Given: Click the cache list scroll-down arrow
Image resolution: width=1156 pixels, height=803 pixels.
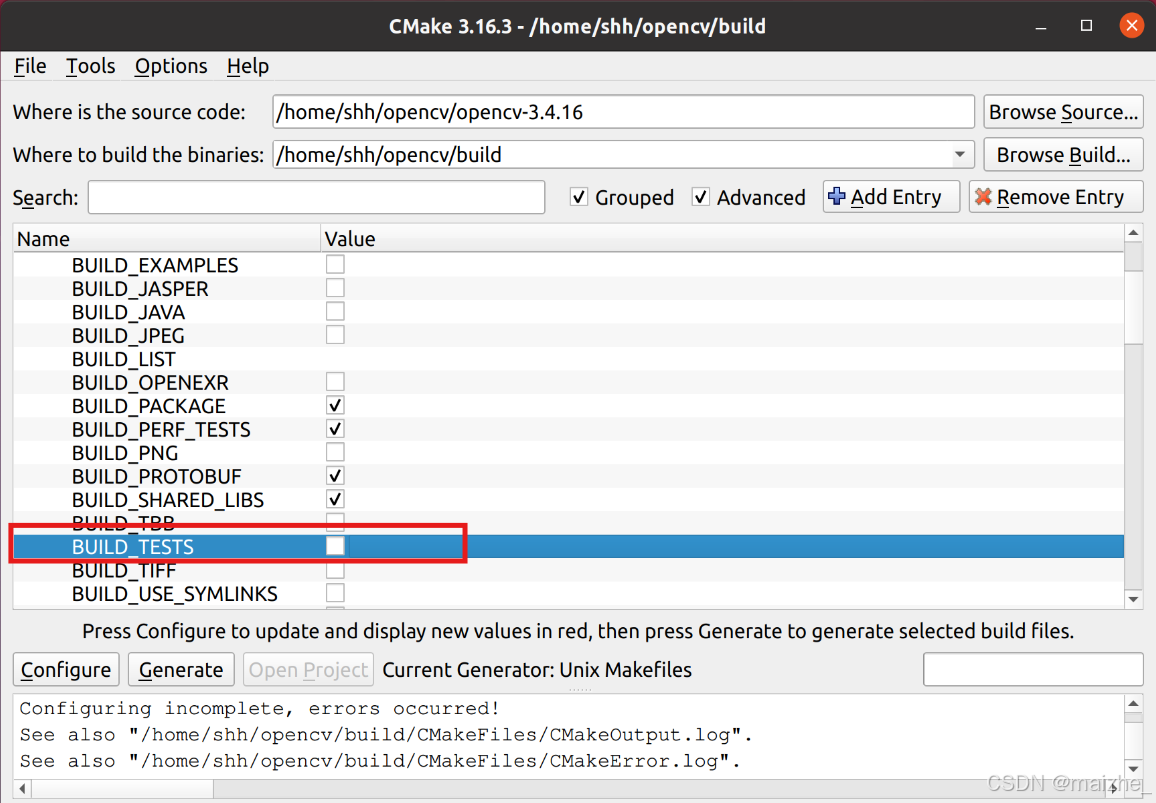Looking at the screenshot, I should point(1133,599).
